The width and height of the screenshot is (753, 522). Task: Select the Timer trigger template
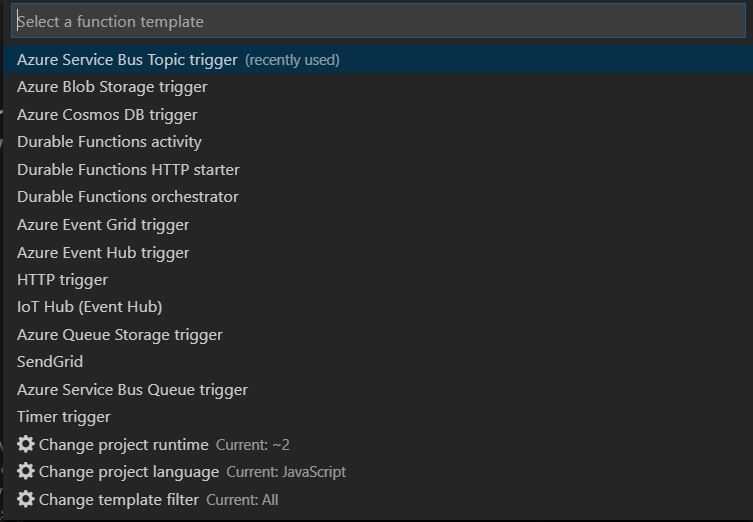pos(378,417)
